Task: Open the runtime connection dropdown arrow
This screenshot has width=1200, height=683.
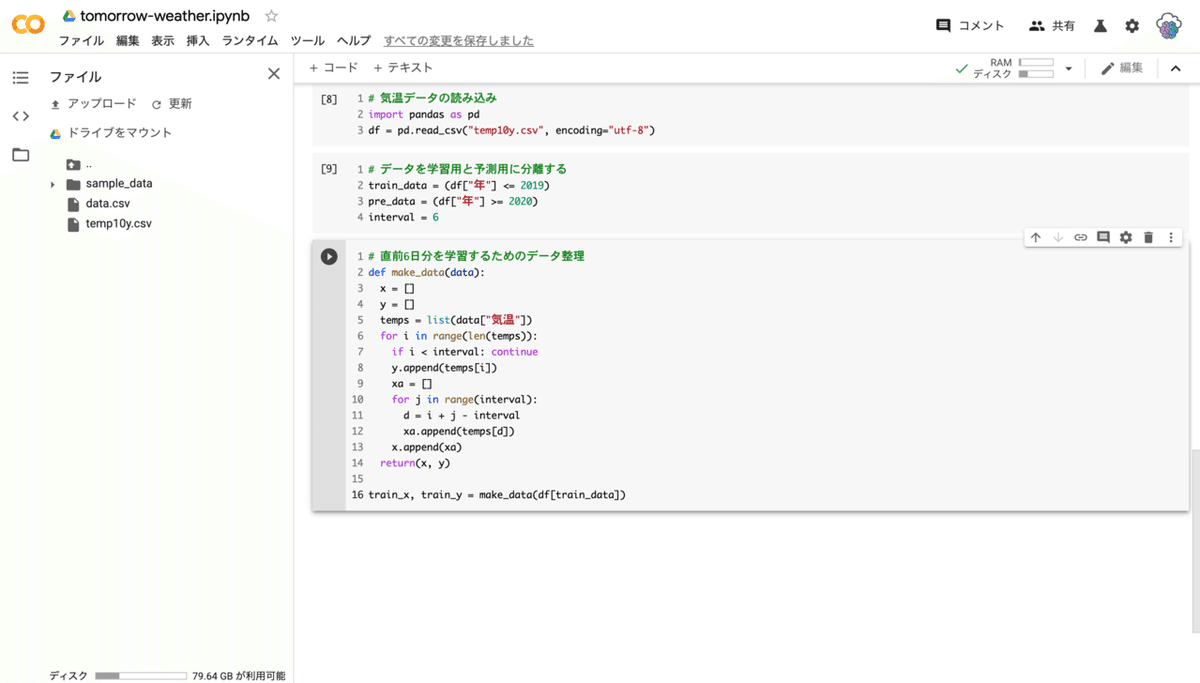Action: pos(1068,68)
